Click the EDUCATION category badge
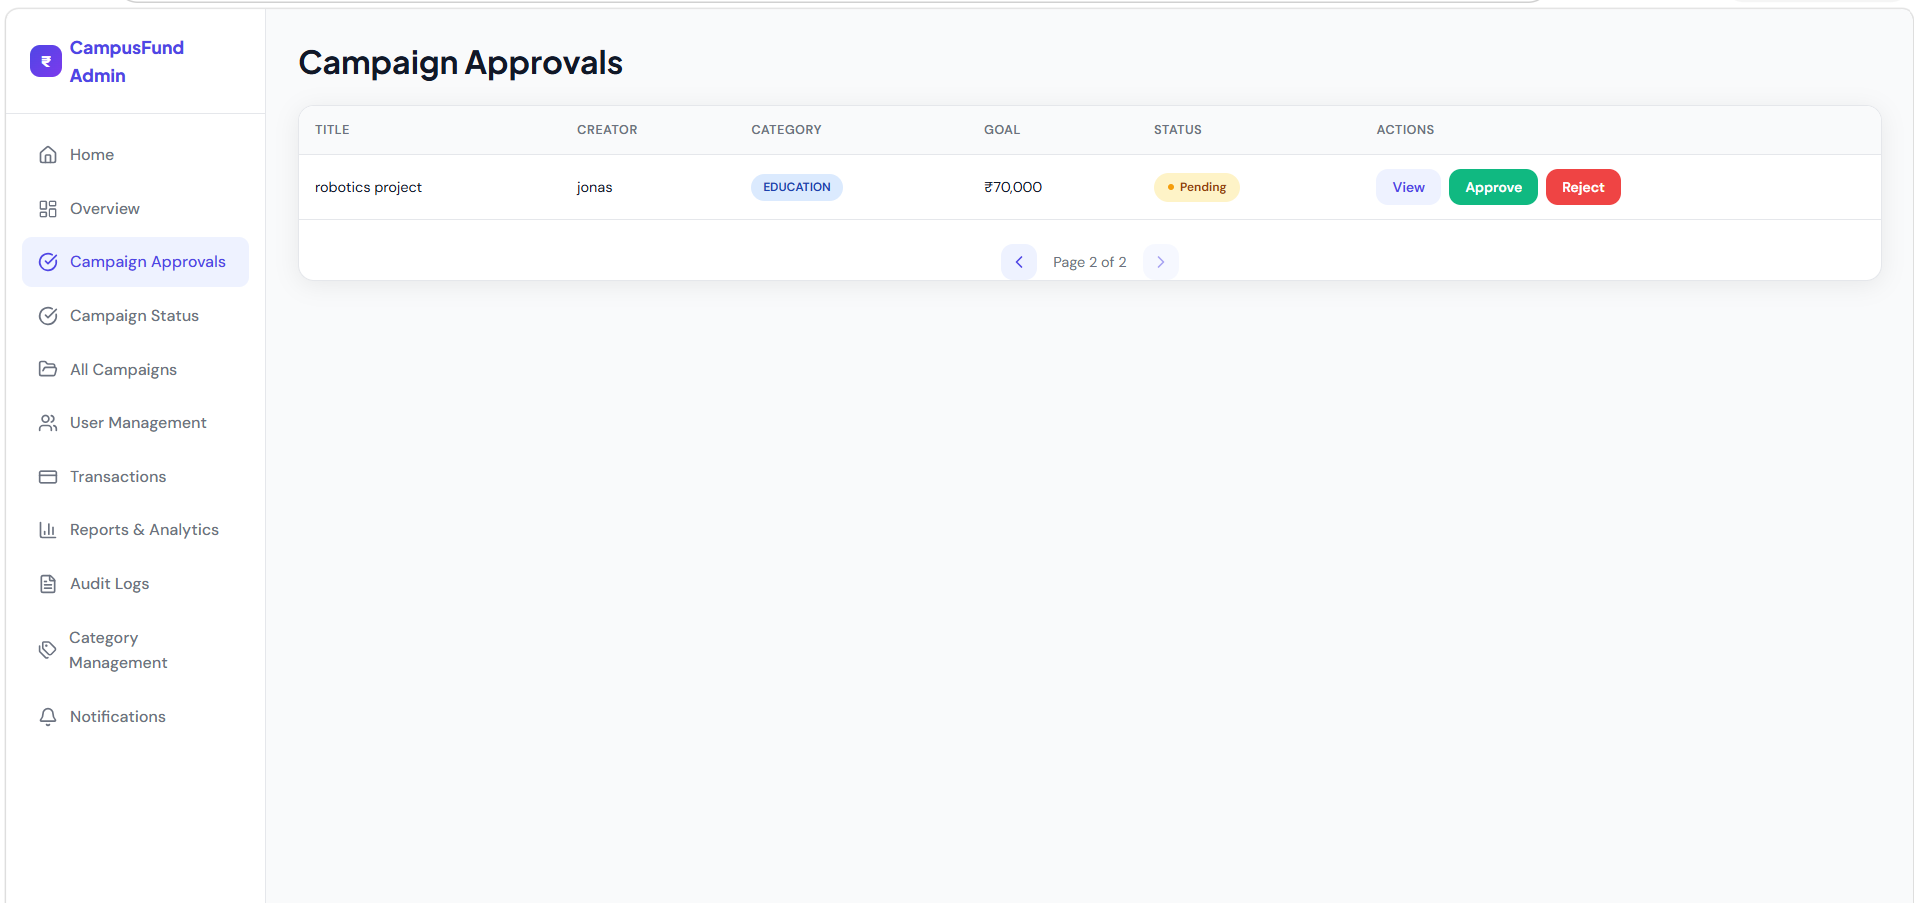 click(797, 187)
